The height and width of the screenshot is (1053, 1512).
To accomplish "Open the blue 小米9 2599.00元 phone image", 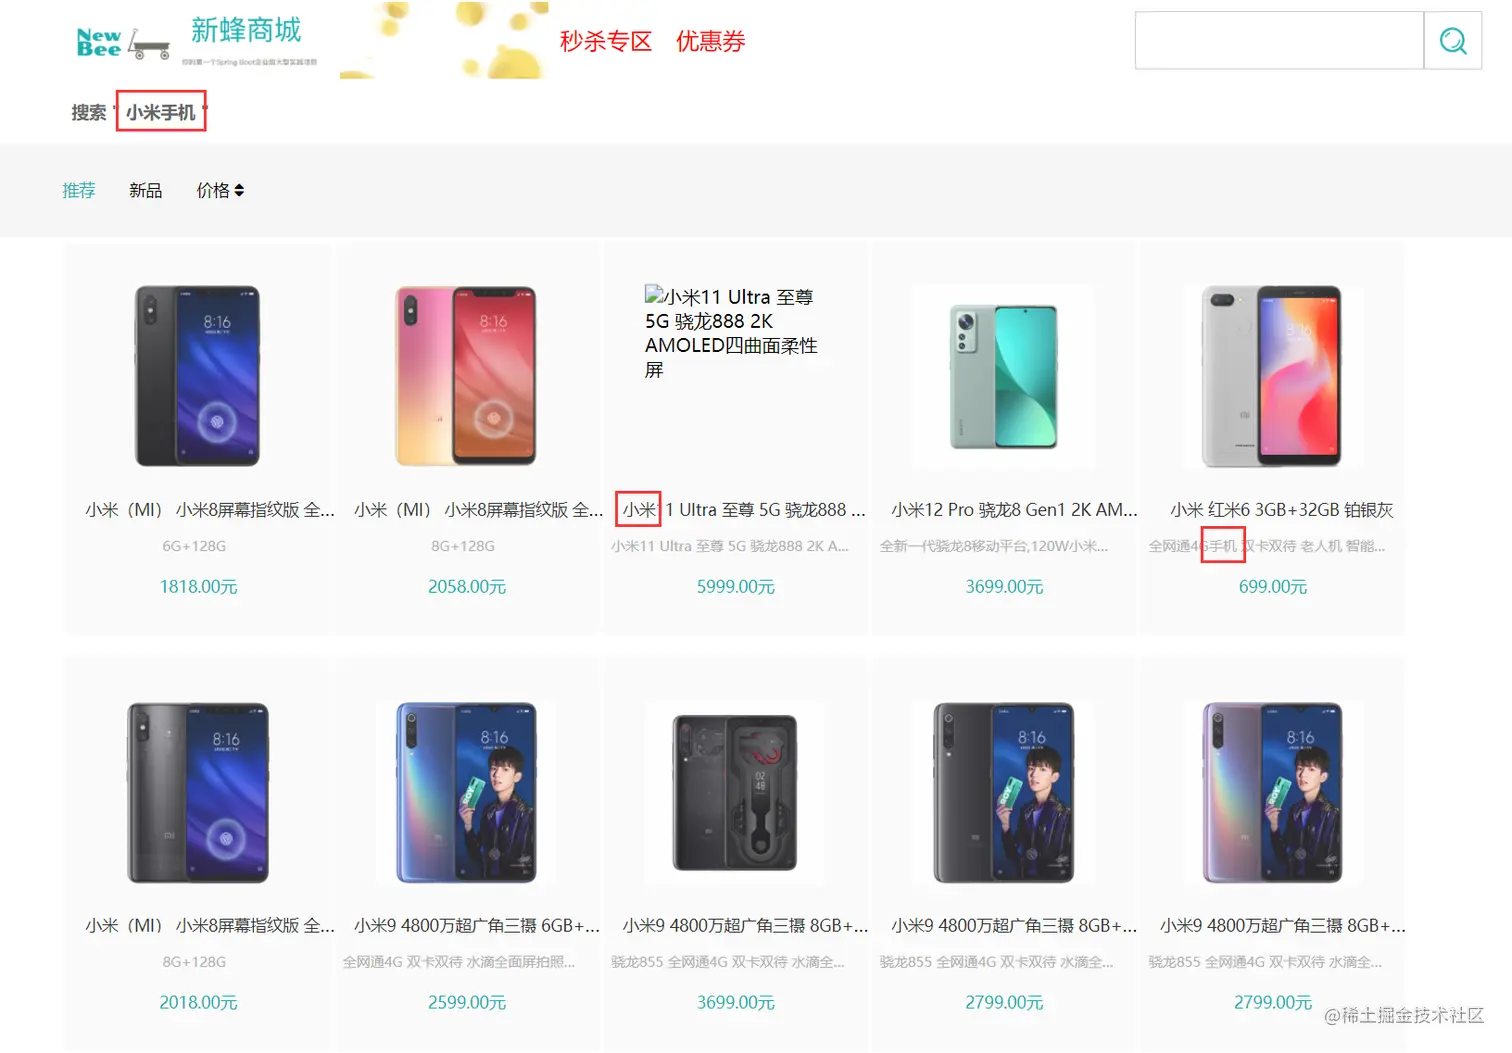I will (x=466, y=792).
